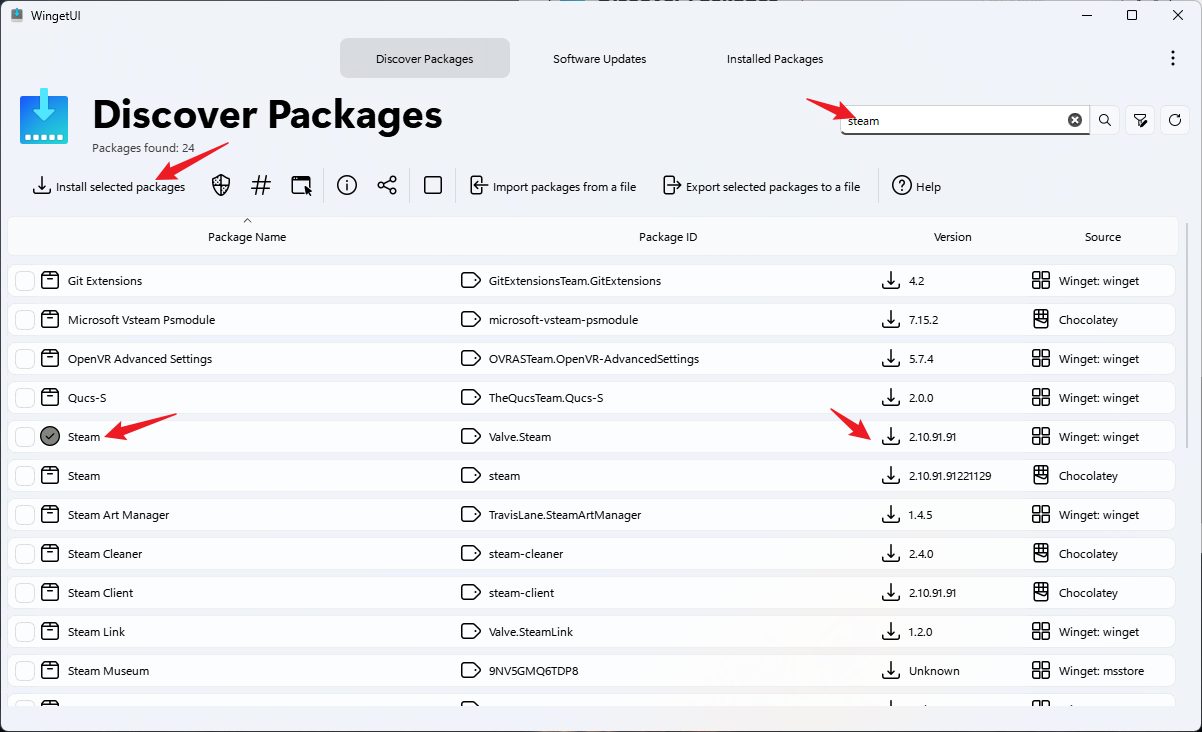Viewport: 1202px width, 732px height.
Task: Open the three-dot more options menu
Action: 1173,59
